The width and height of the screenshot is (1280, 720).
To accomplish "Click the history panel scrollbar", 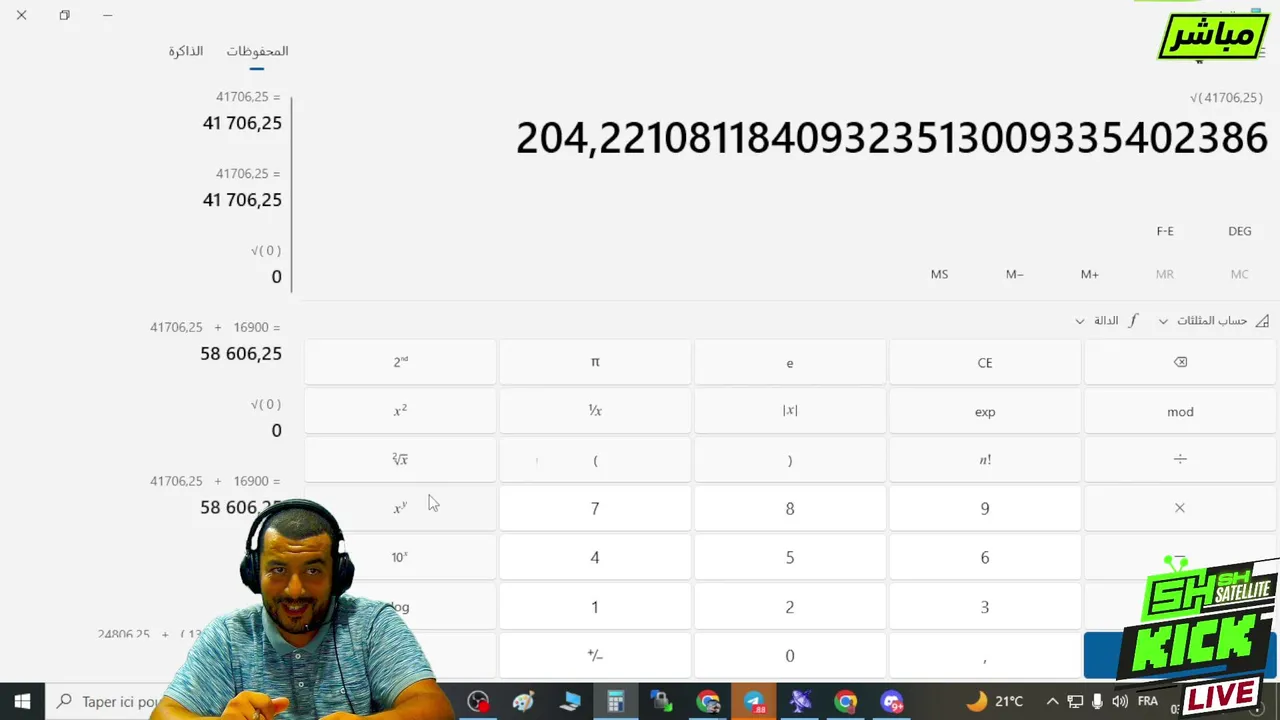I will [291, 195].
